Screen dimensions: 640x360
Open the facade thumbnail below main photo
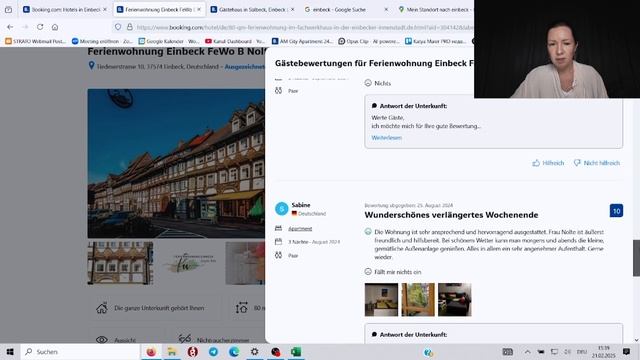tap(120, 263)
